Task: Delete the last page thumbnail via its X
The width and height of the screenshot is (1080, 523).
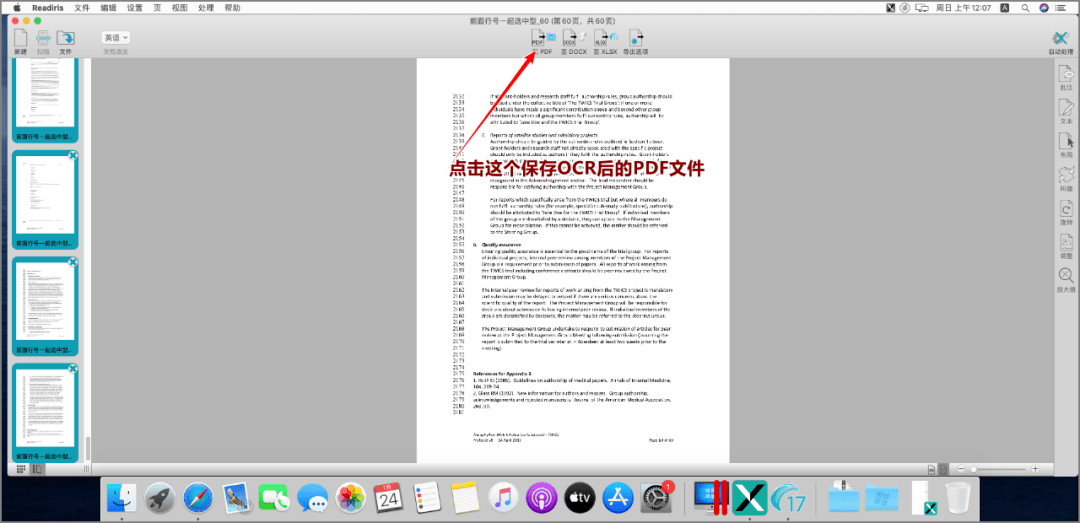Action: tap(72, 369)
